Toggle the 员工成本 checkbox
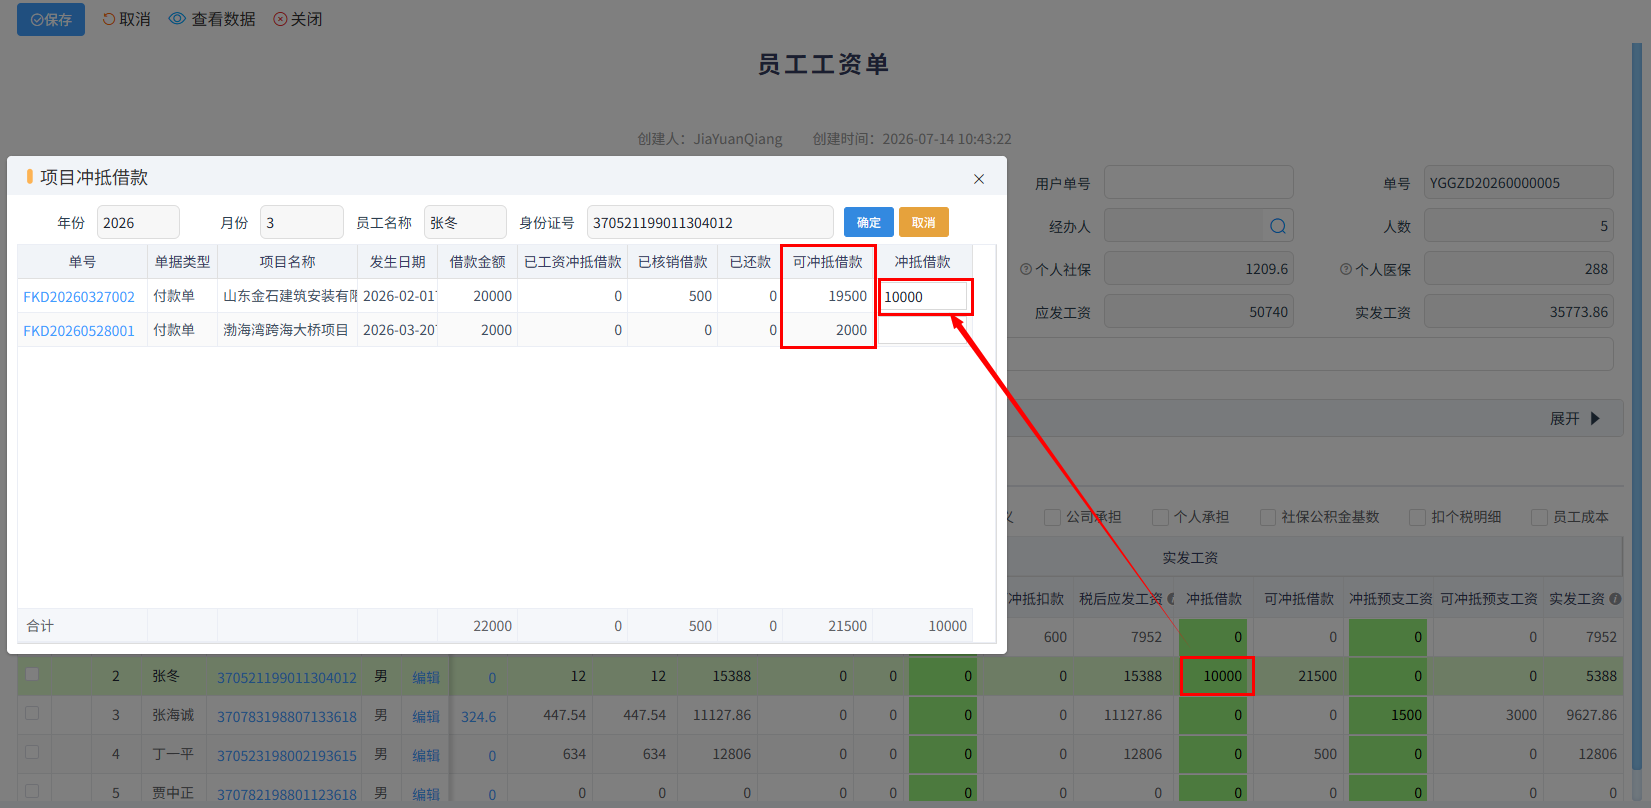 click(1539, 517)
